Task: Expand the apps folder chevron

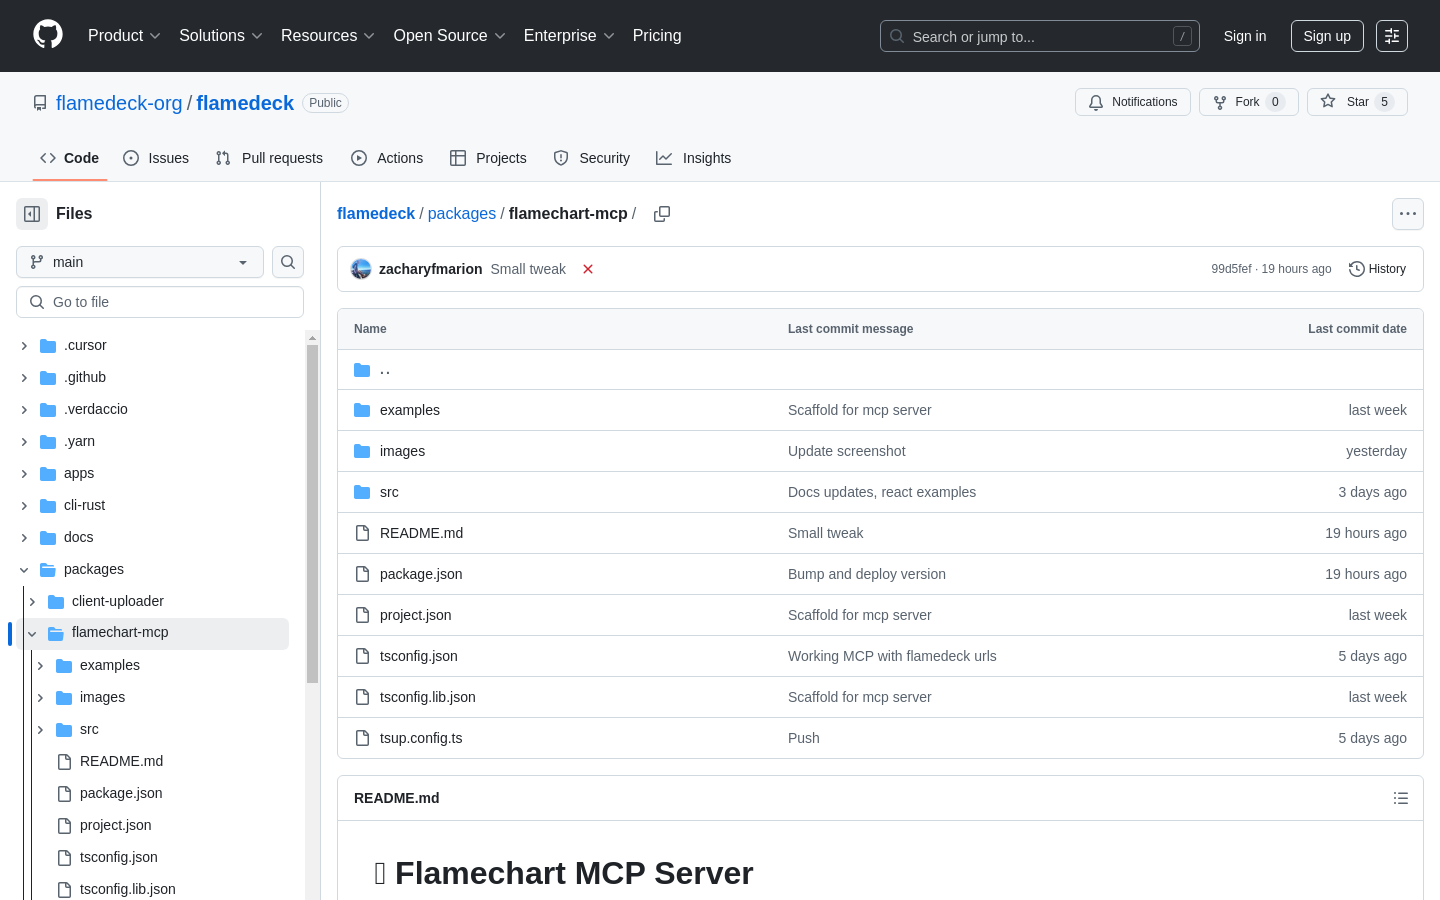Action: [24, 474]
